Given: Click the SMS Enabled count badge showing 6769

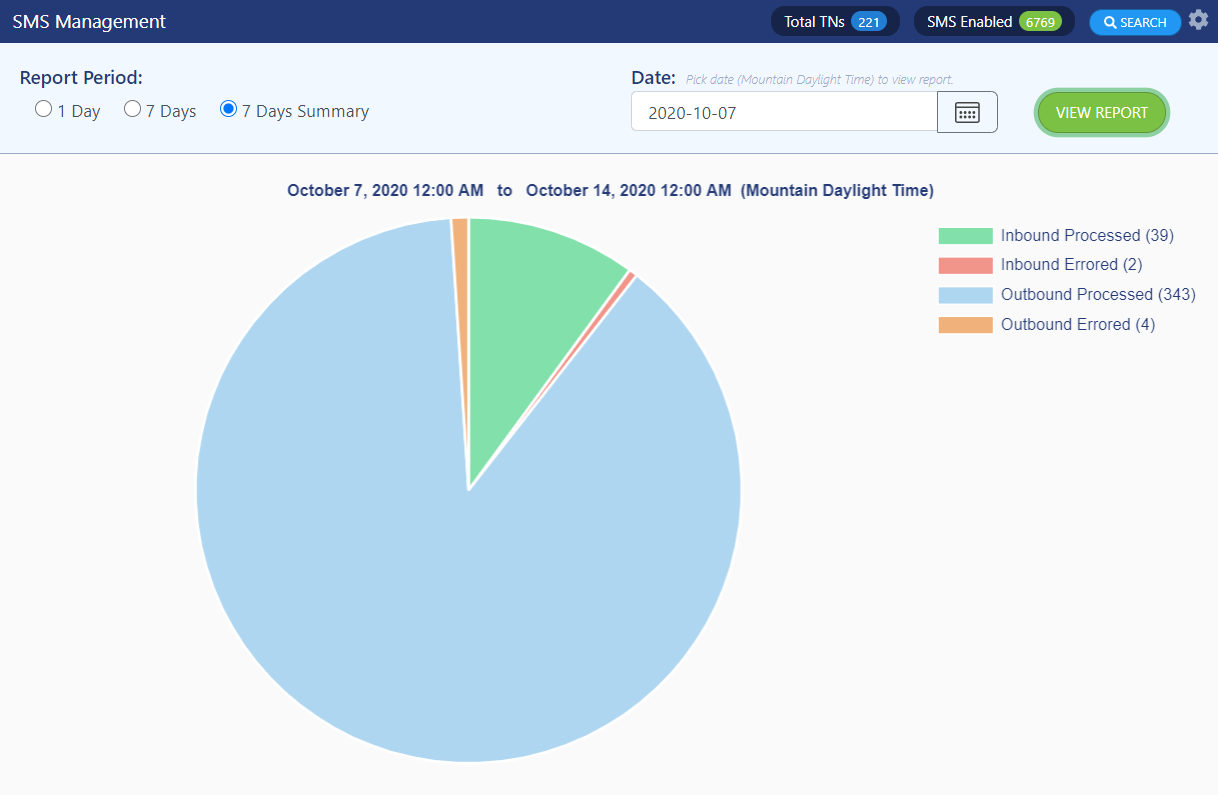Looking at the screenshot, I should tap(1041, 20).
